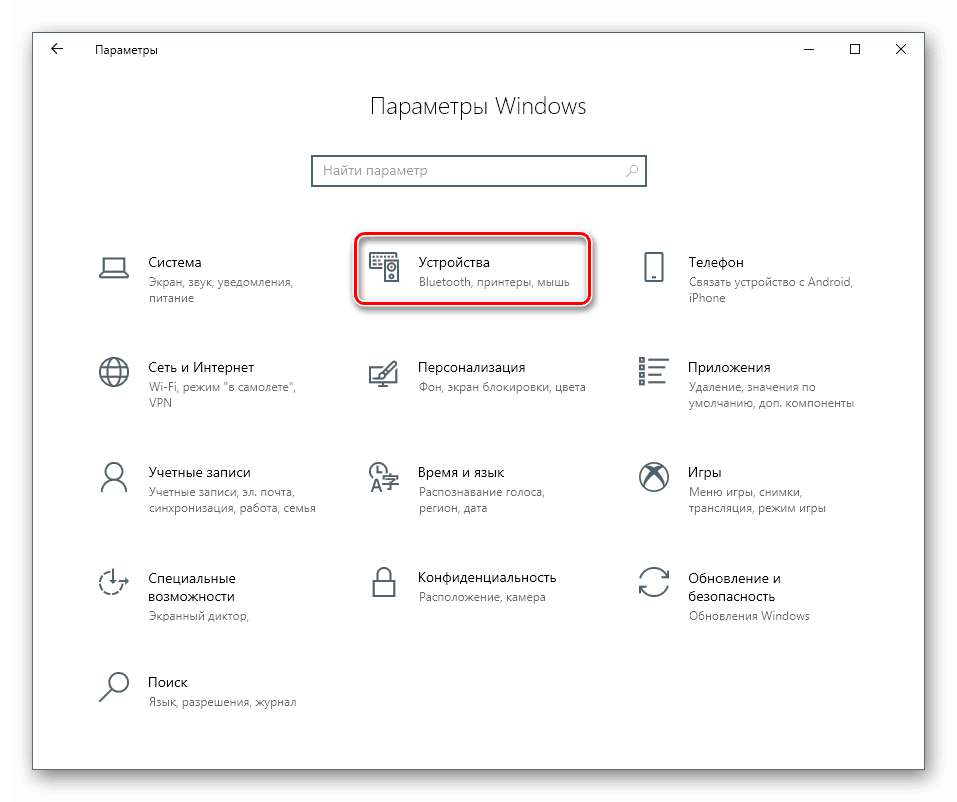Click 'Язык, разрешения, журнал' description
The height and width of the screenshot is (802, 957).
[x=222, y=702]
